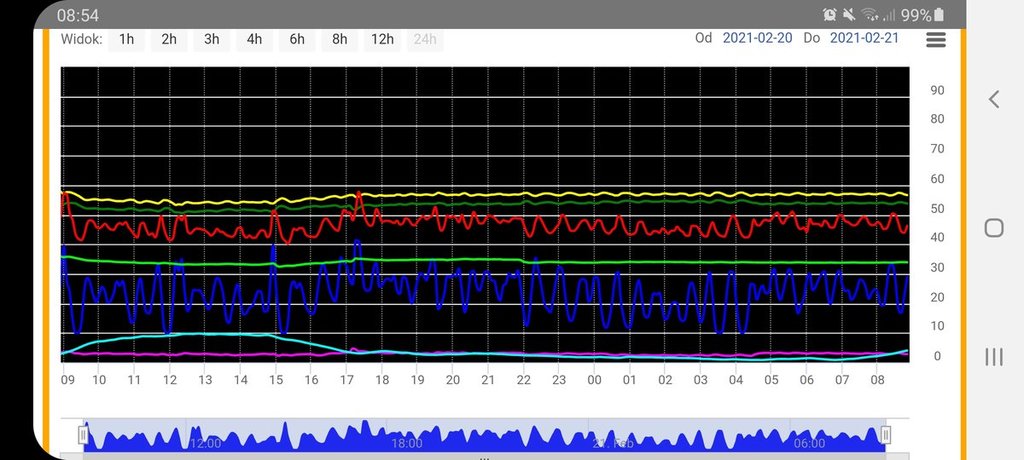Viewport: 1024px width, 460px height.
Task: Set the view range to 1h
Action: pos(126,39)
